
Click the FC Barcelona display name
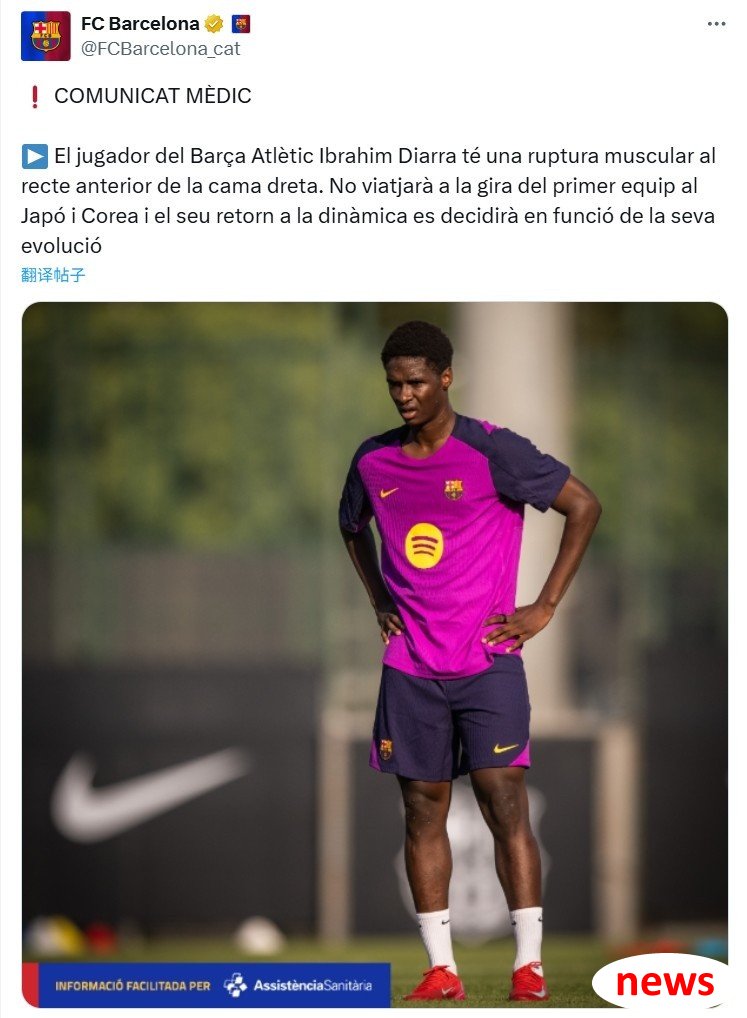pos(140,24)
